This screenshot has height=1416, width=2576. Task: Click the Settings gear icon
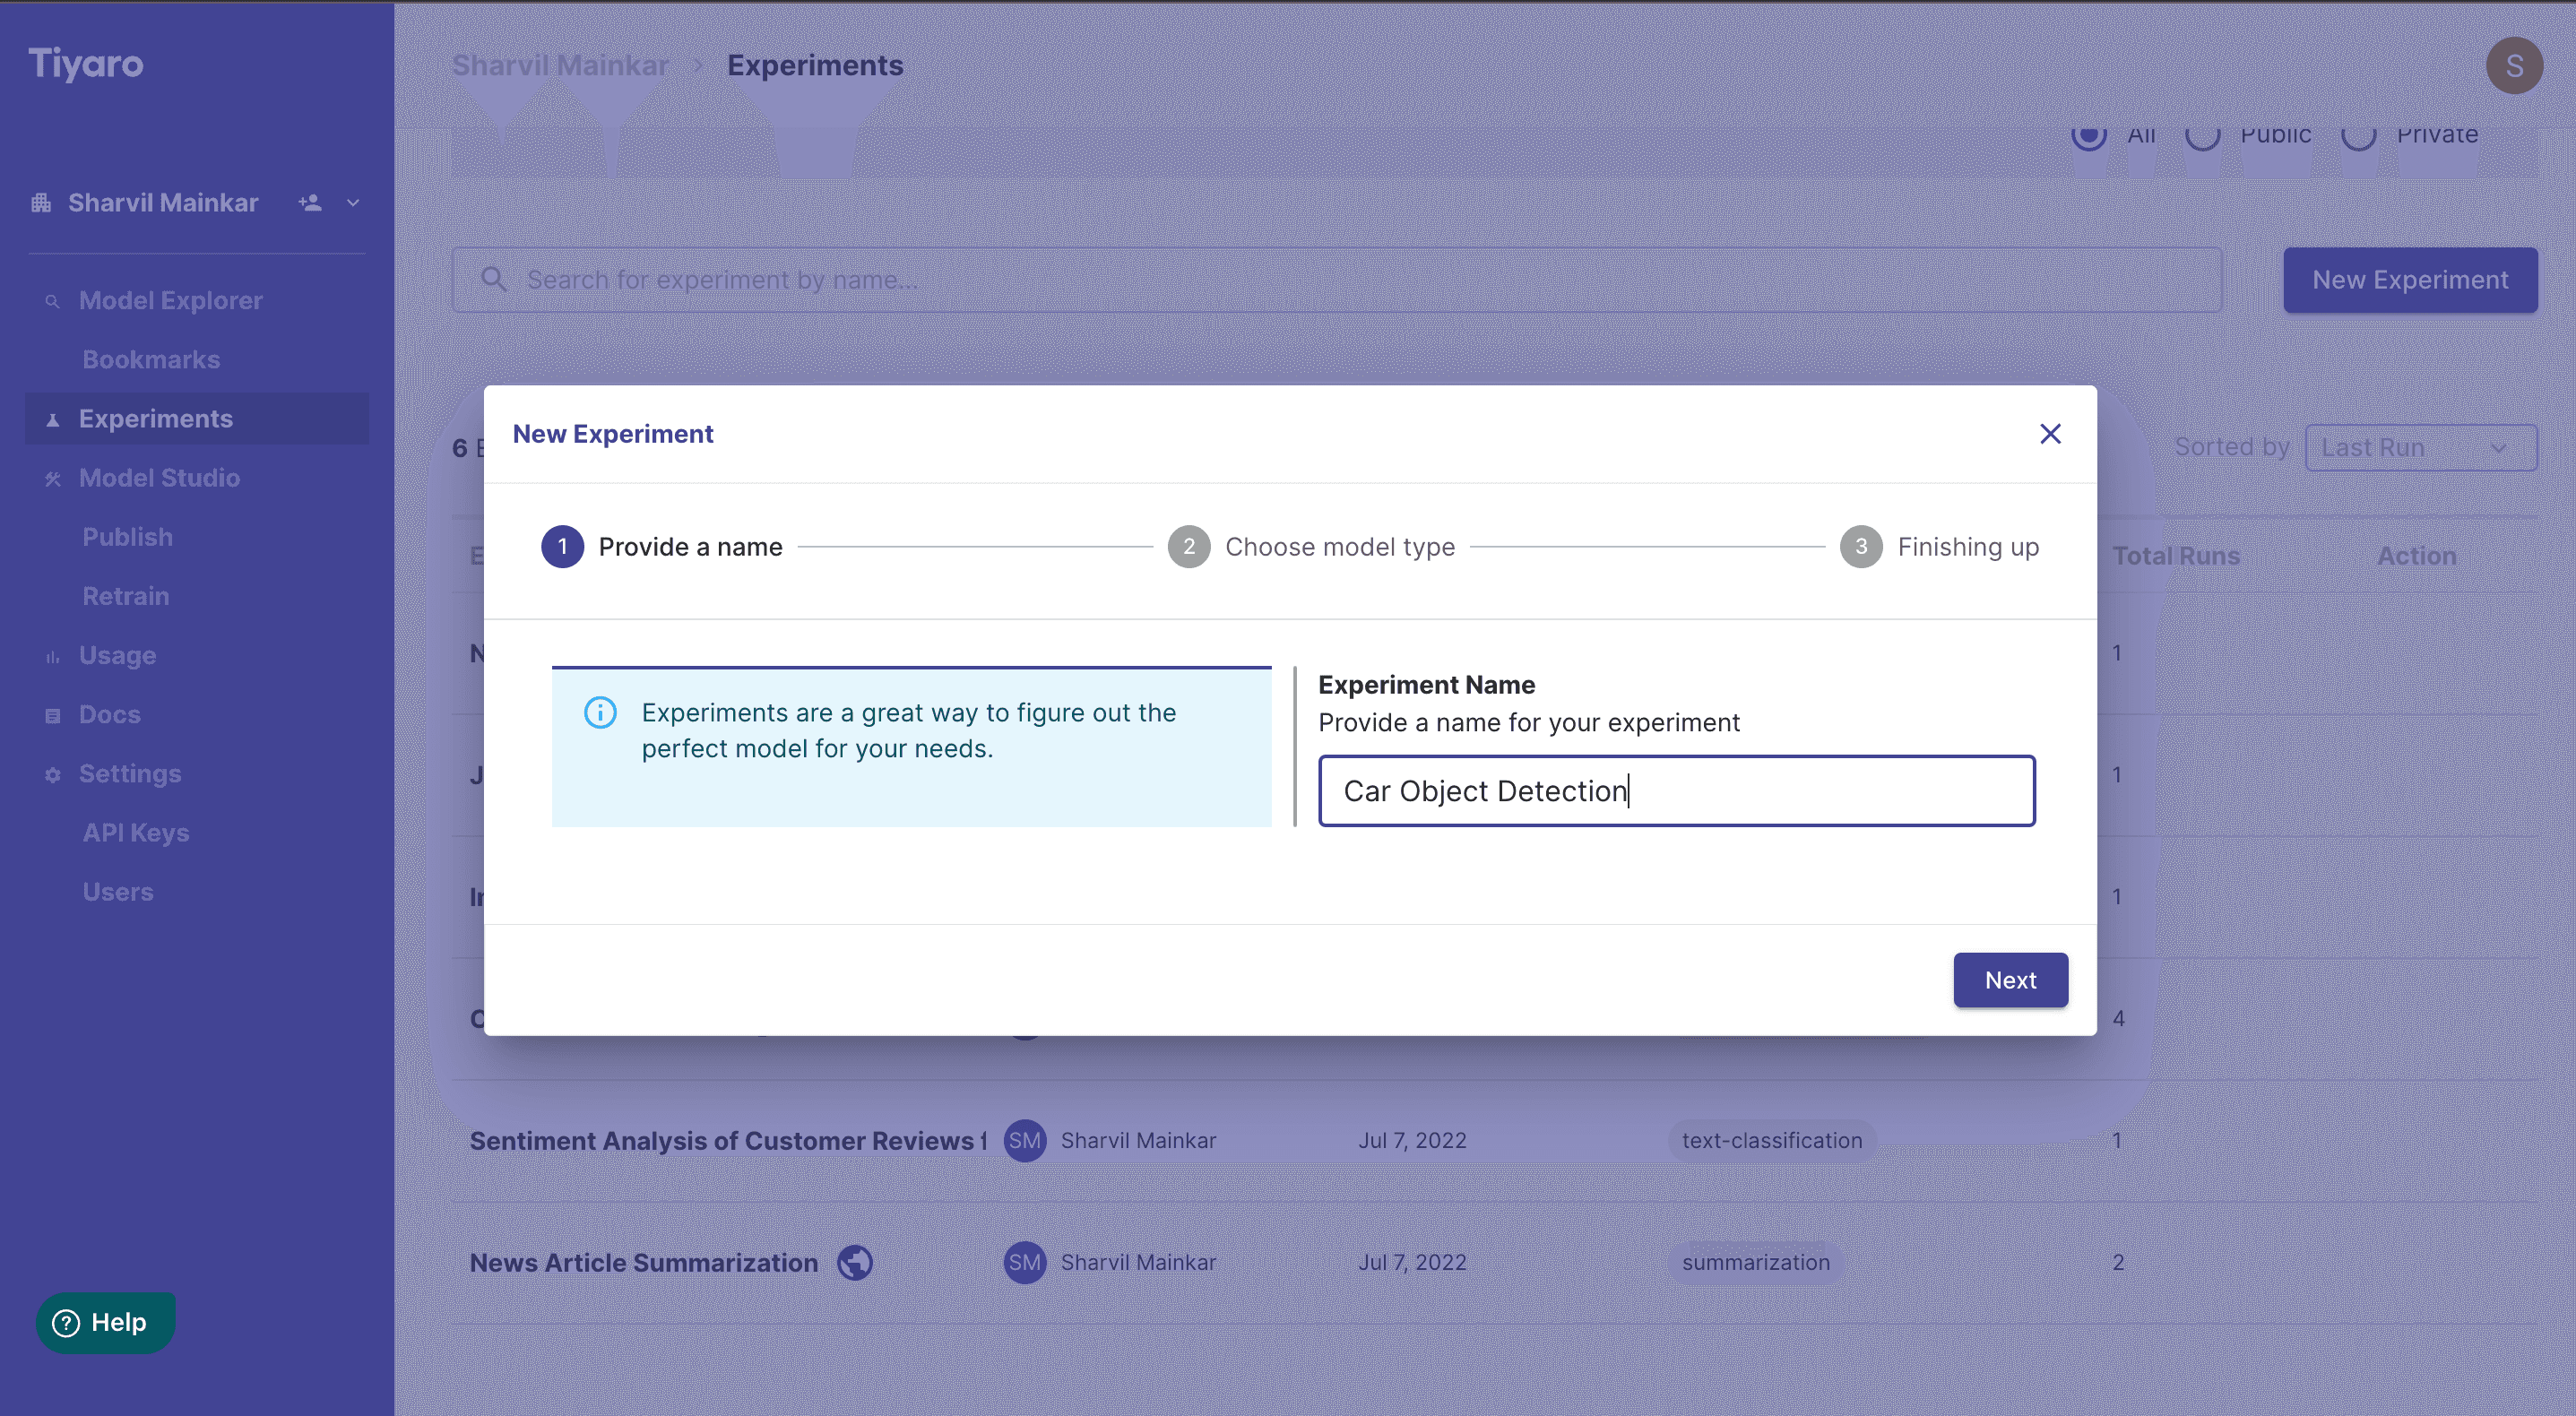(52, 775)
